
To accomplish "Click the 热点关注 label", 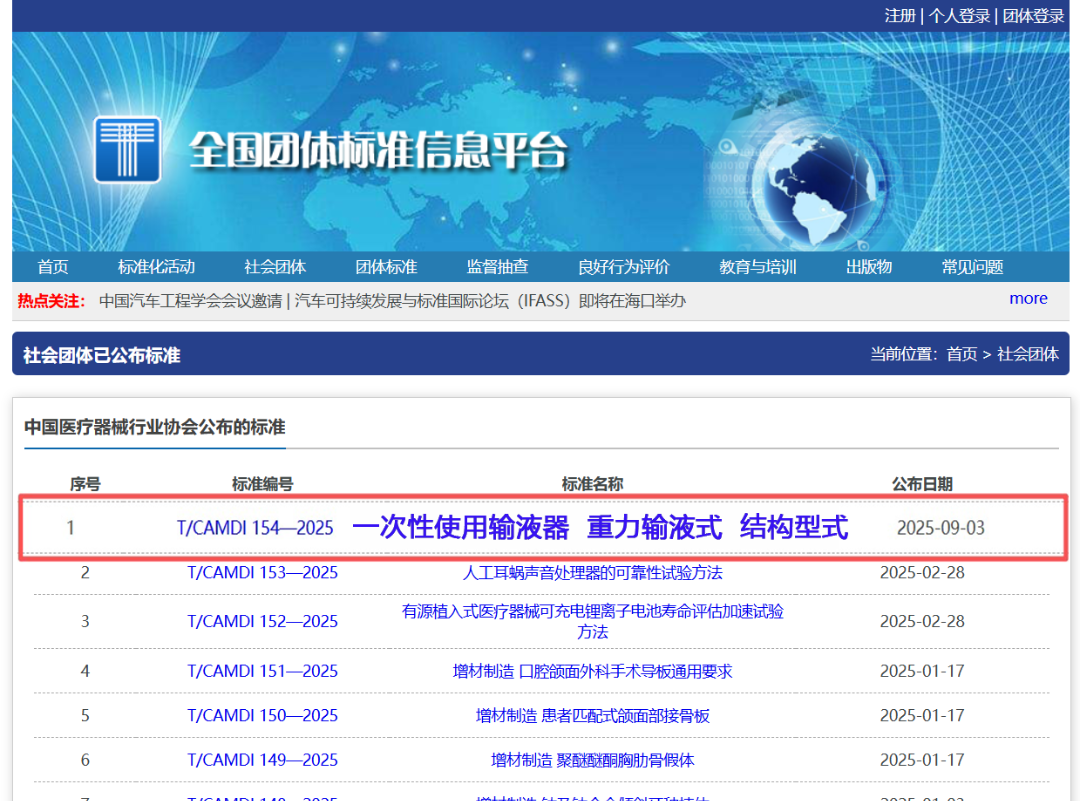I will (x=52, y=301).
